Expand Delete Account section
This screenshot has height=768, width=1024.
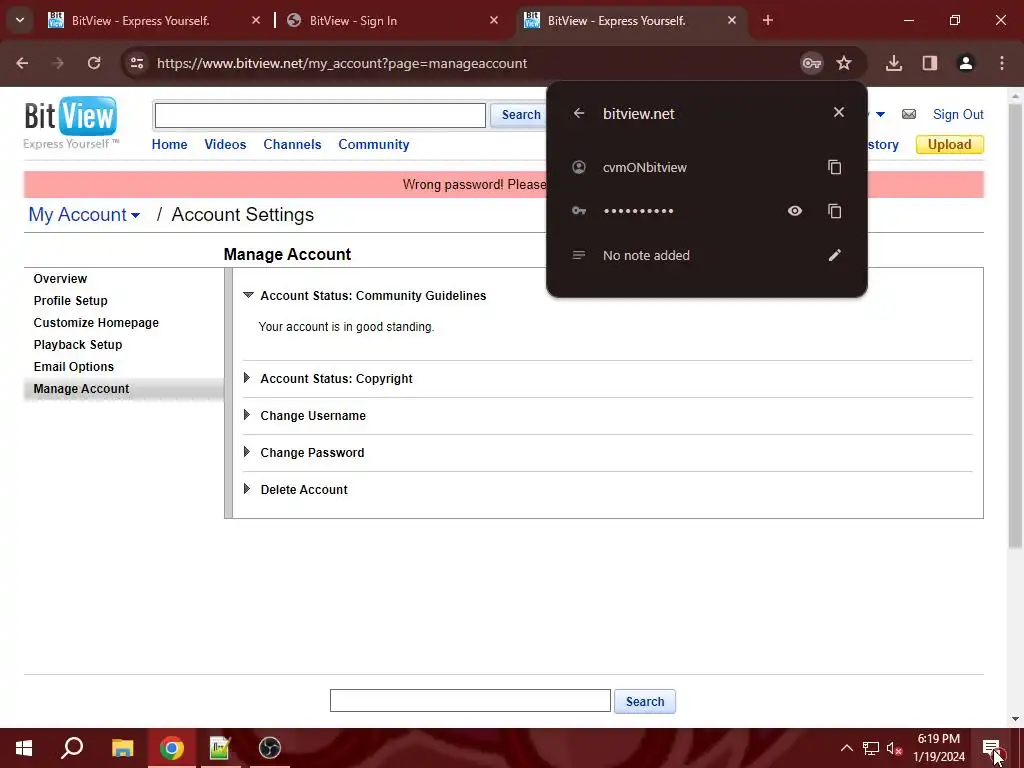tap(304, 490)
